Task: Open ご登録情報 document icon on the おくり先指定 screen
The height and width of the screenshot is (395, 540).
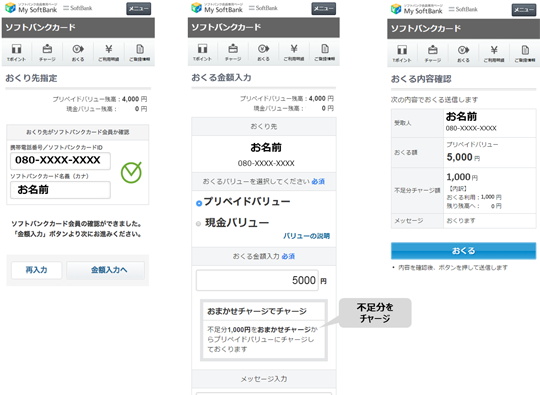Action: click(139, 52)
